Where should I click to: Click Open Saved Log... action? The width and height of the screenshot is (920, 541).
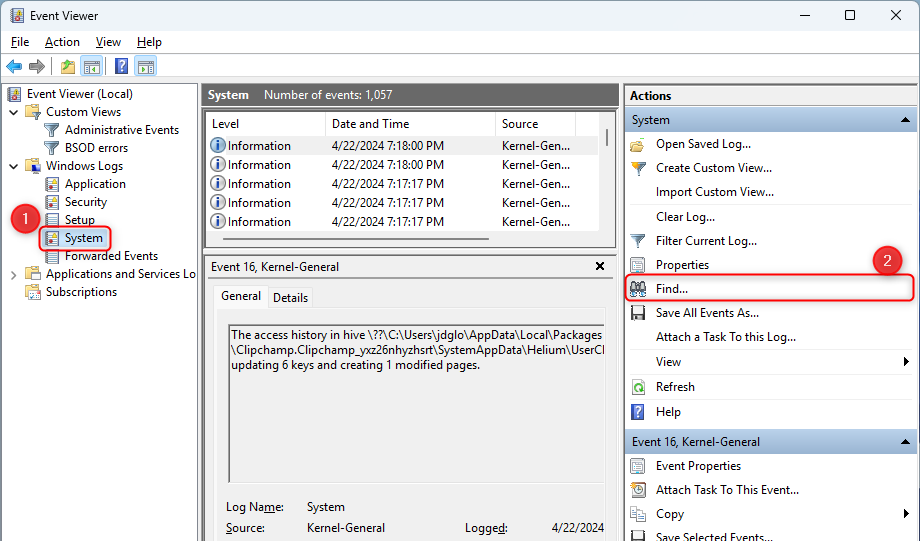pos(703,144)
